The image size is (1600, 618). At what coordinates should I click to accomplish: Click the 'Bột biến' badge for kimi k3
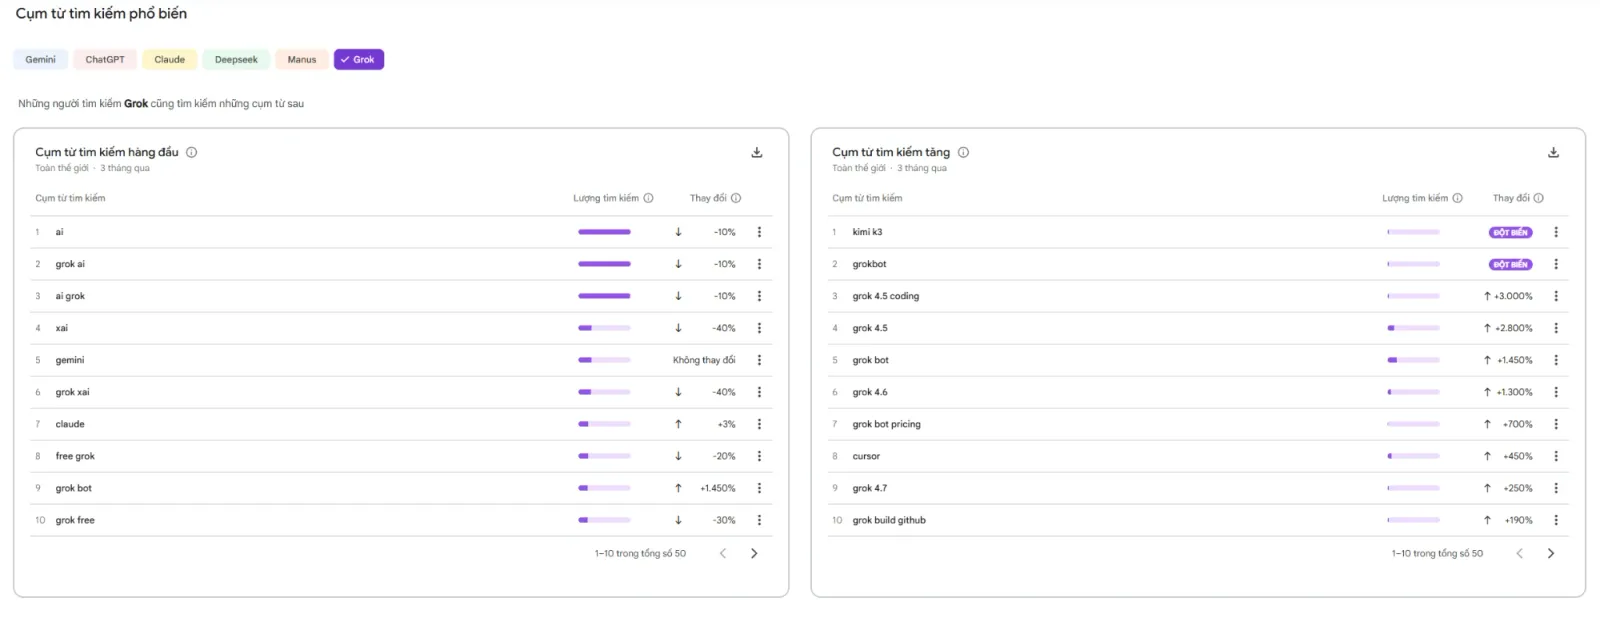coord(1510,232)
